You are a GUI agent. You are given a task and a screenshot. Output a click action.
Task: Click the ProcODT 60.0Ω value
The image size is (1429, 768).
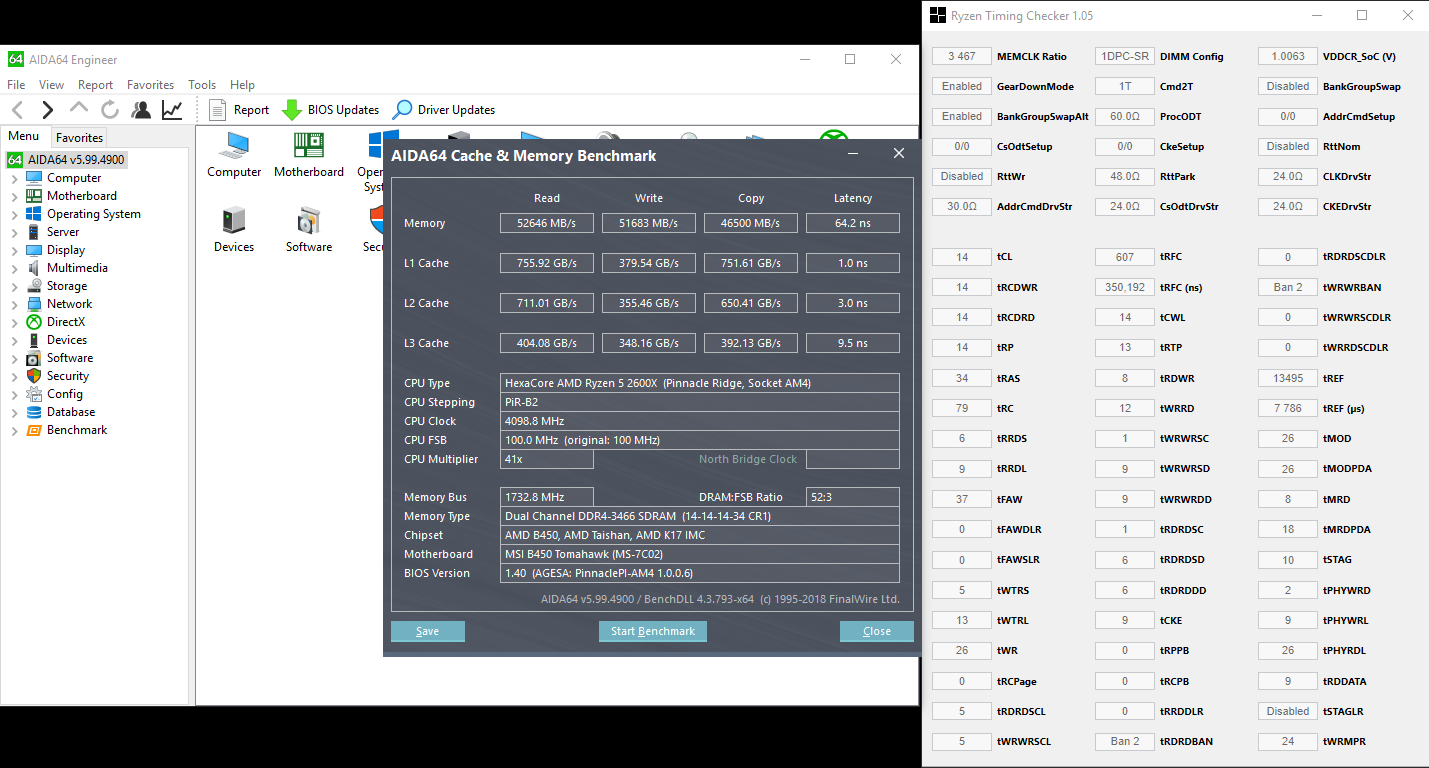tap(1125, 116)
